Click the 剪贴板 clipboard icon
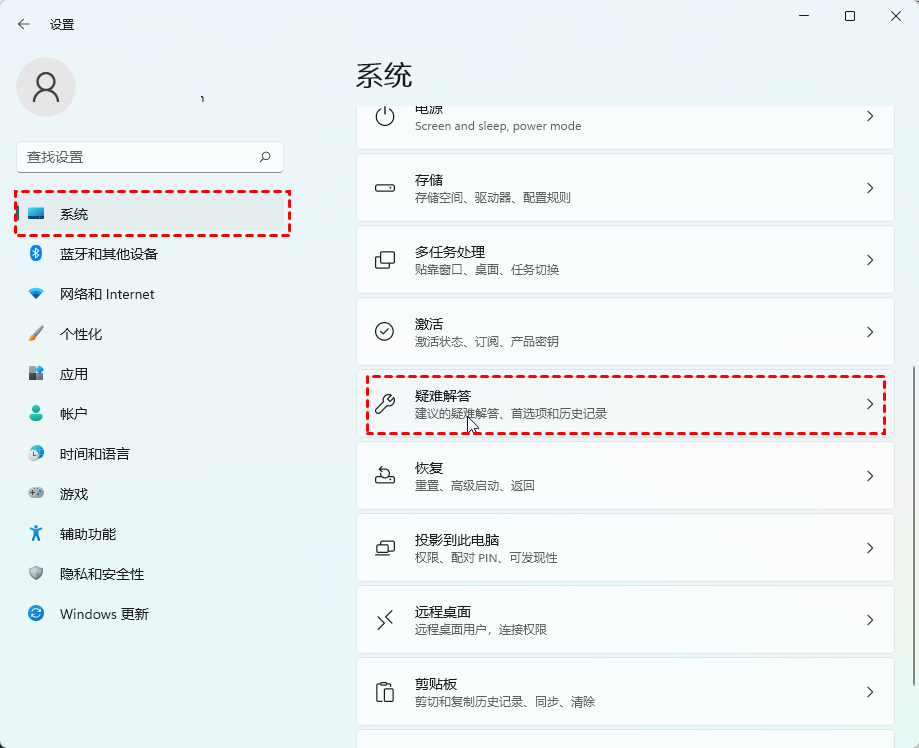919x748 pixels. (x=385, y=692)
